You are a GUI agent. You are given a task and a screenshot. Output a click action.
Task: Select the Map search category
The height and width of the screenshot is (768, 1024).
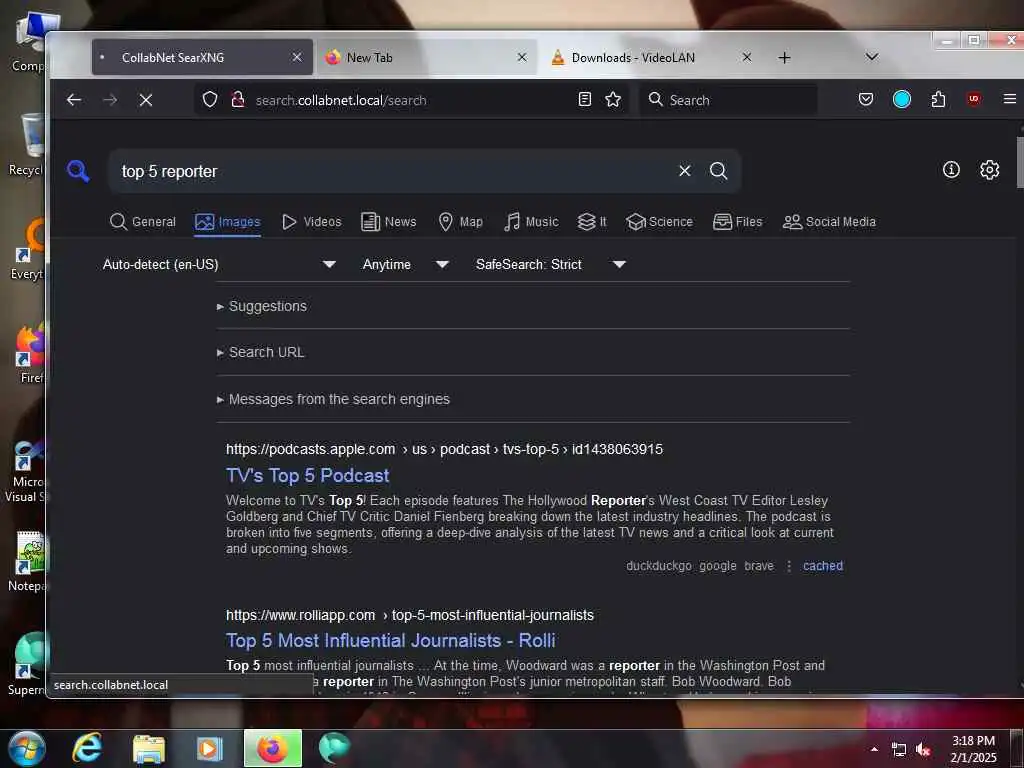pyautogui.click(x=460, y=222)
